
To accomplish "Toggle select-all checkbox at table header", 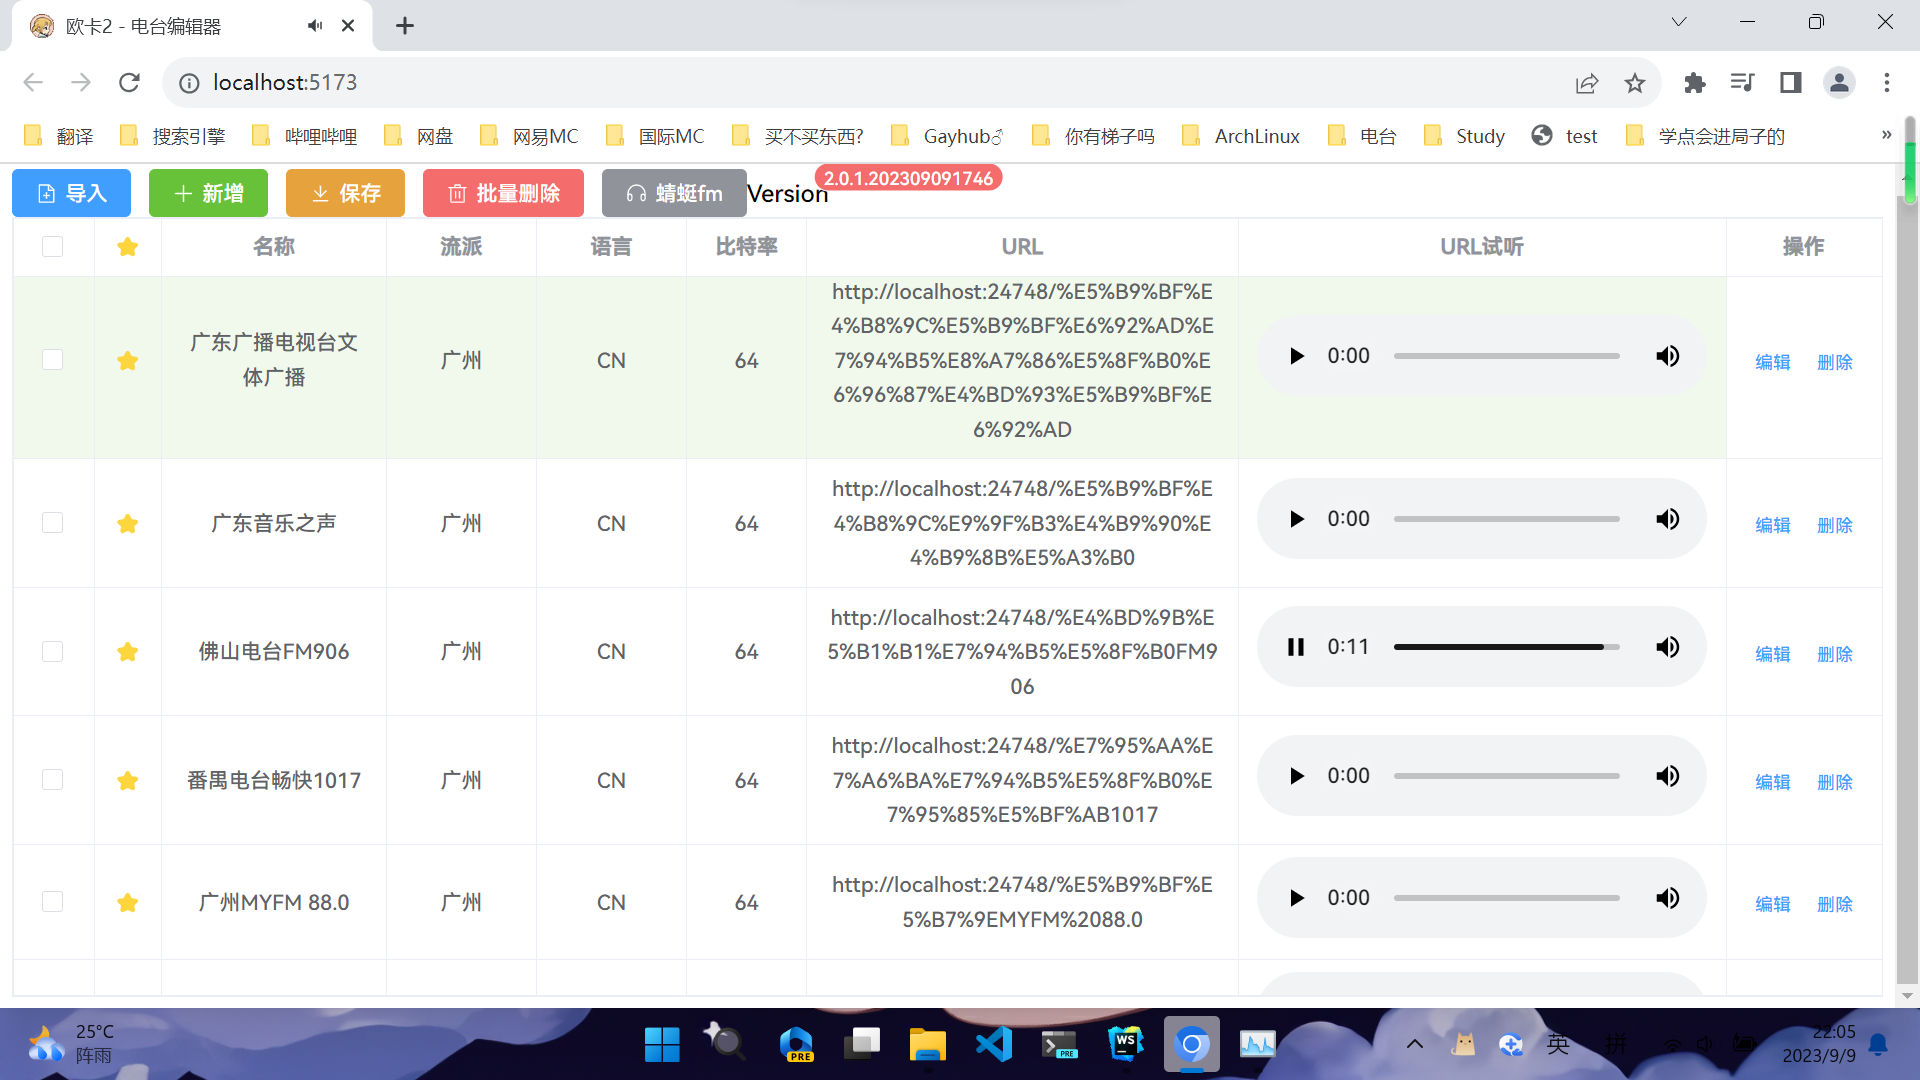I will tap(53, 247).
